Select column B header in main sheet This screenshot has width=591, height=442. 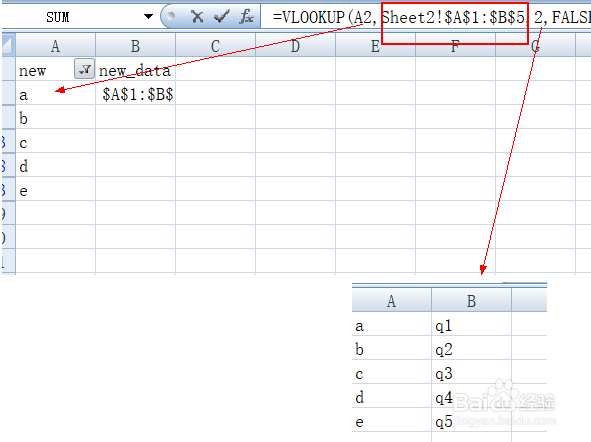pyautogui.click(x=135, y=46)
